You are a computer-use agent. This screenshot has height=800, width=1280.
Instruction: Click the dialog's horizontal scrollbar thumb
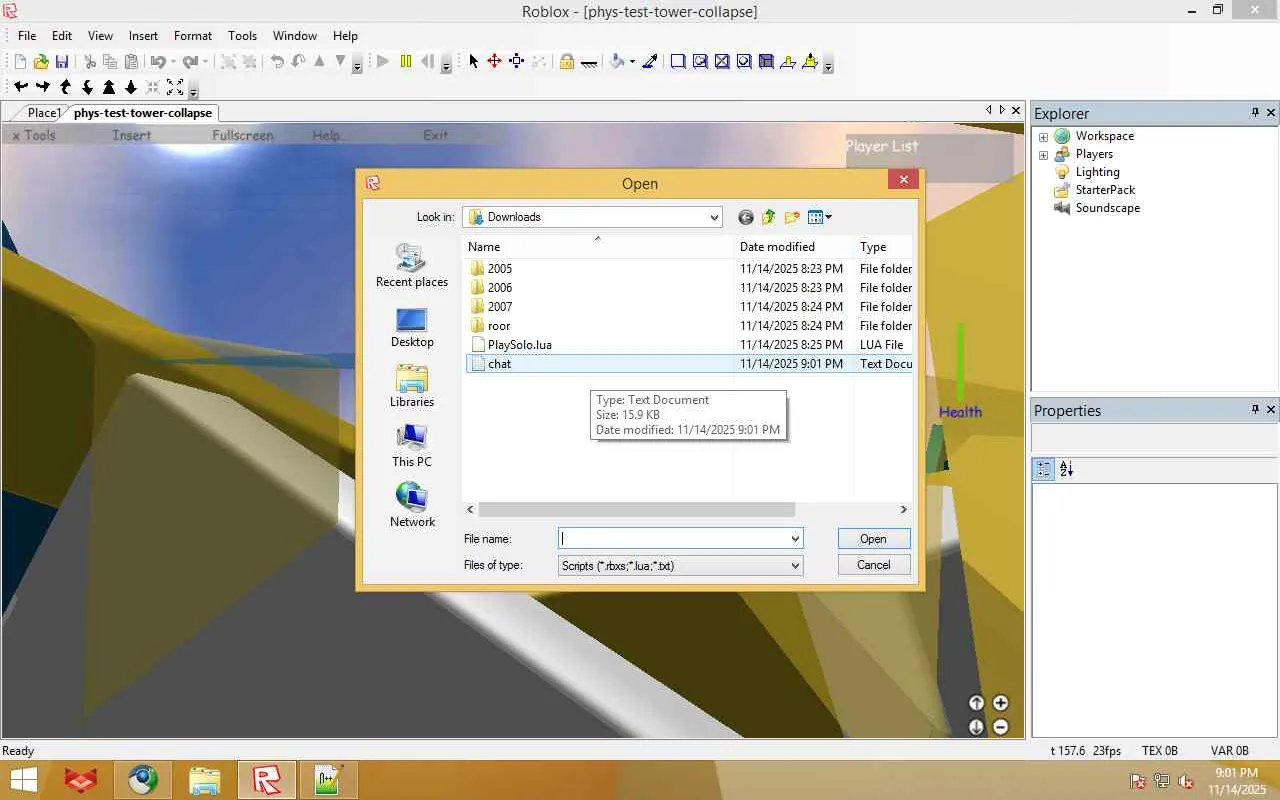coord(636,510)
